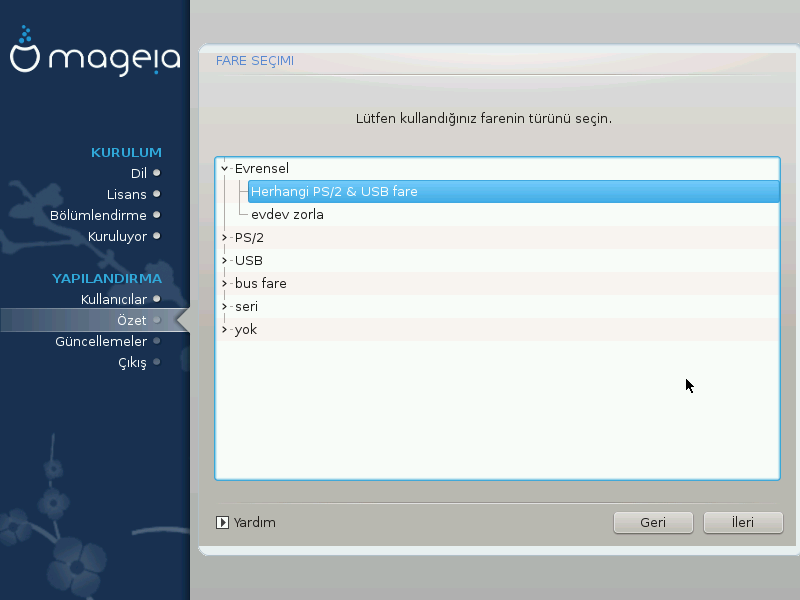Click the Güncellemeler step bullet
The image size is (800, 600).
pyautogui.click(x=157, y=341)
